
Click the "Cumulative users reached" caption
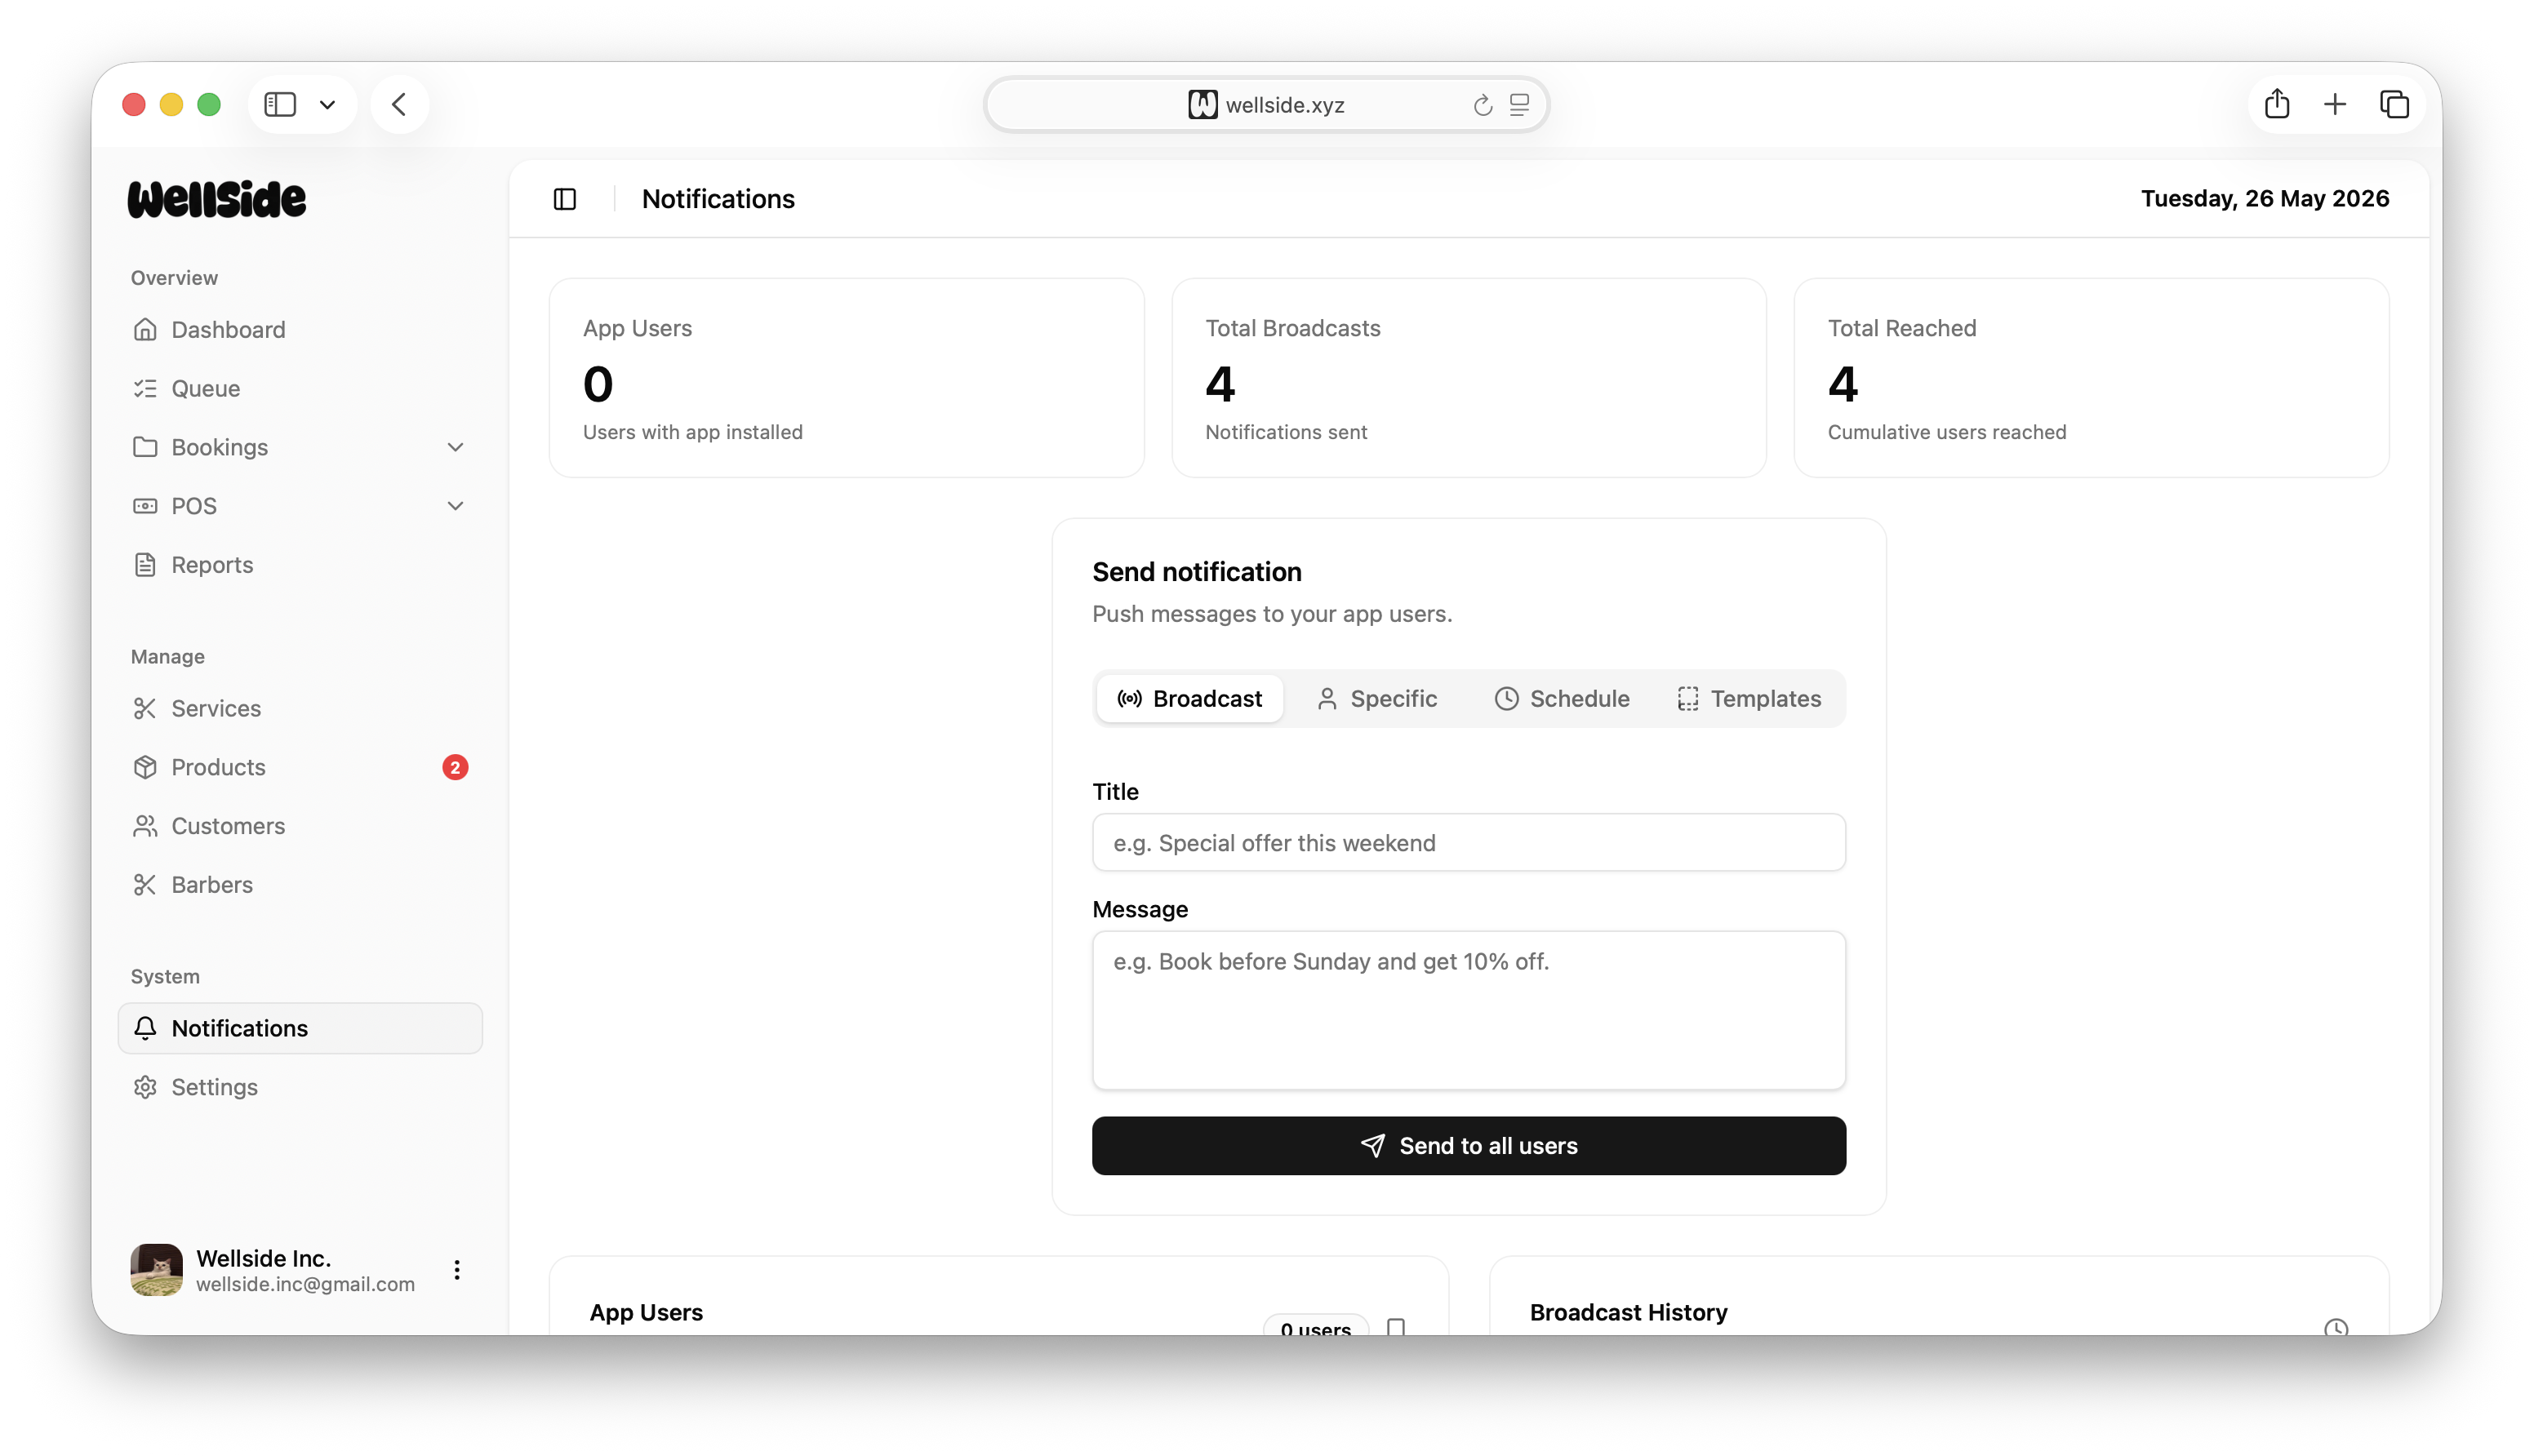pyautogui.click(x=1947, y=432)
